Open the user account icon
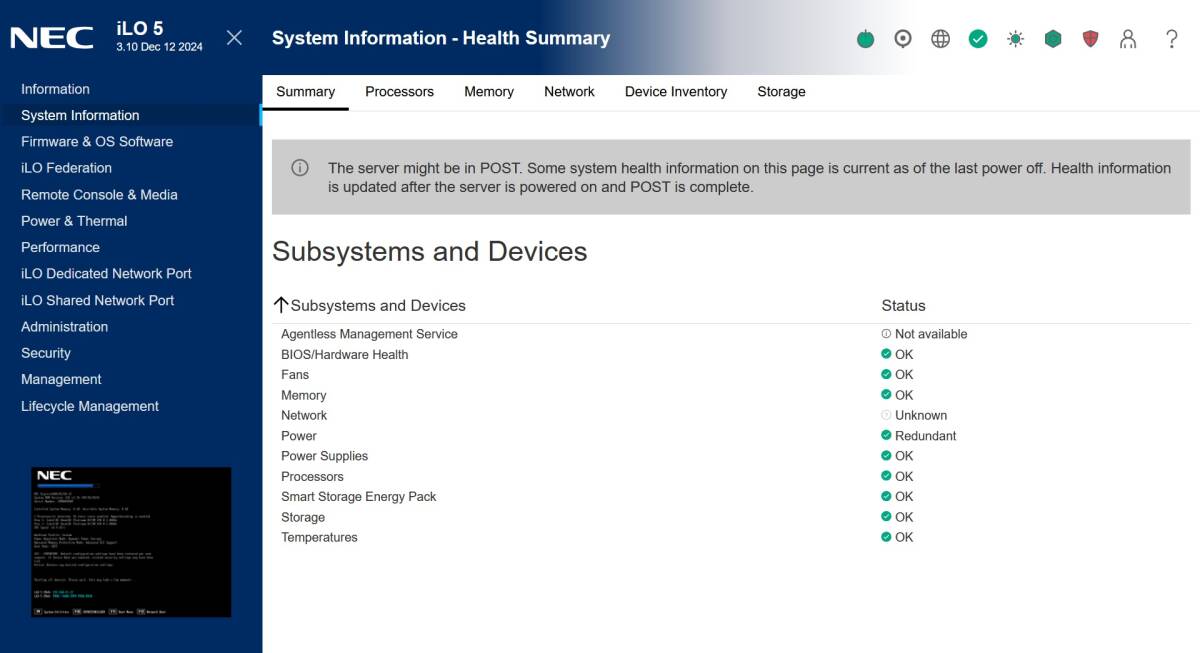This screenshot has height=653, width=1200. [x=1128, y=39]
